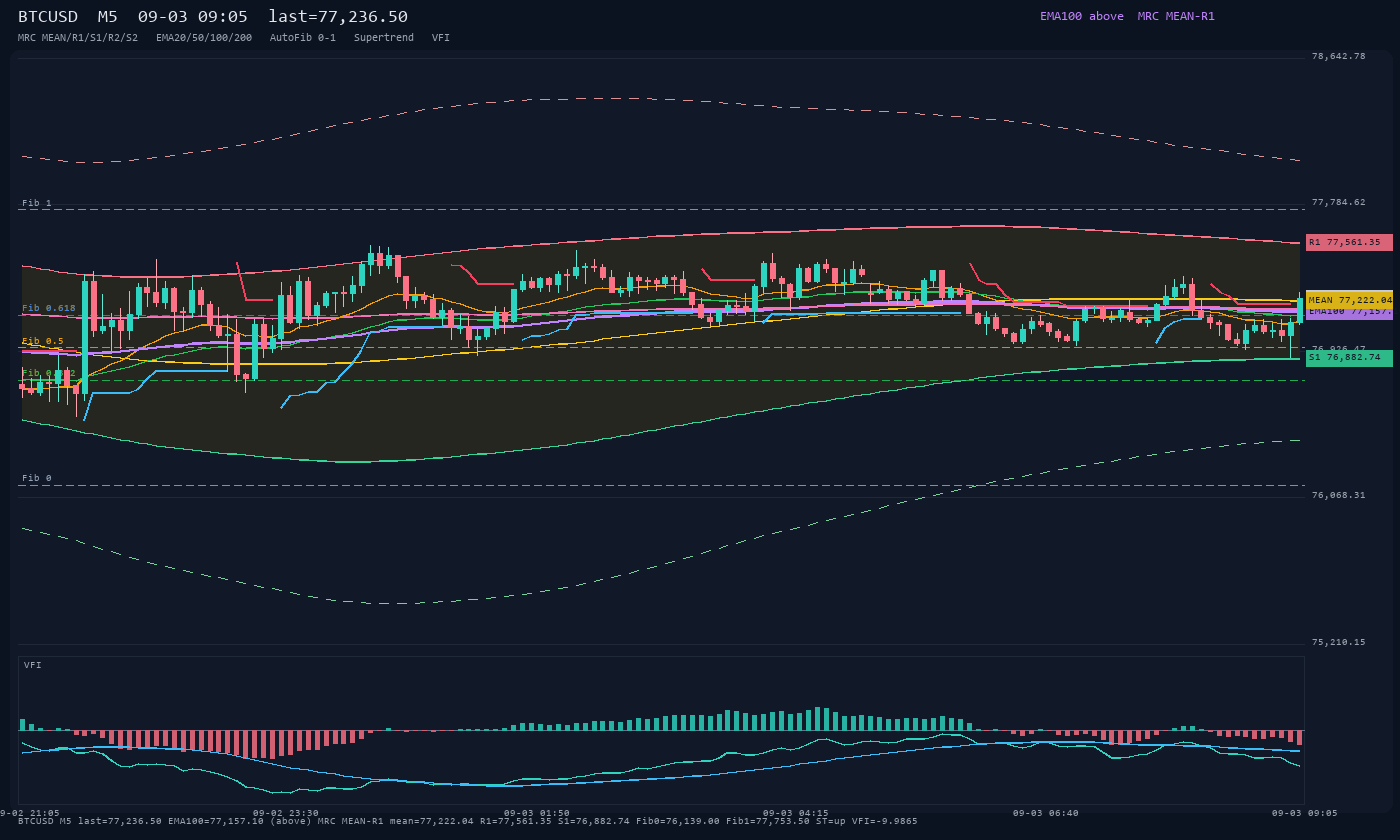
Task: Click the 'EMA100 above' status text
Action: coord(1081,16)
